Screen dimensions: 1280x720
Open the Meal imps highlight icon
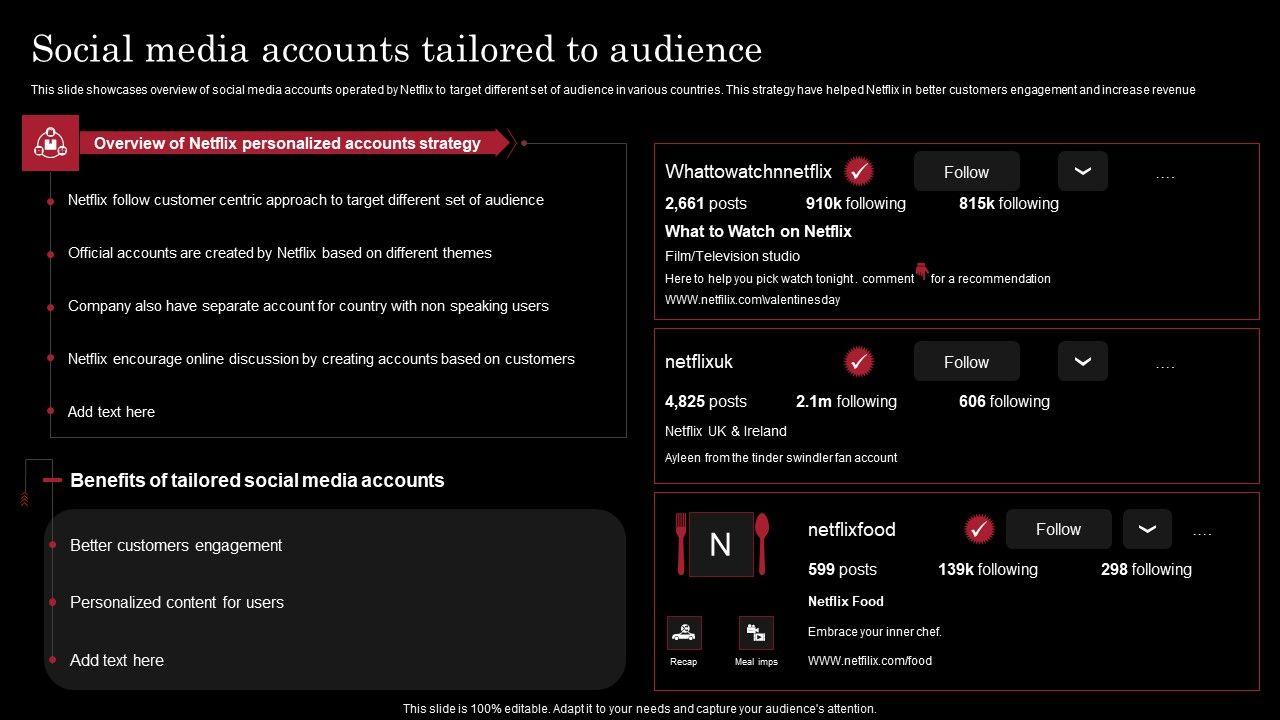[756, 633]
